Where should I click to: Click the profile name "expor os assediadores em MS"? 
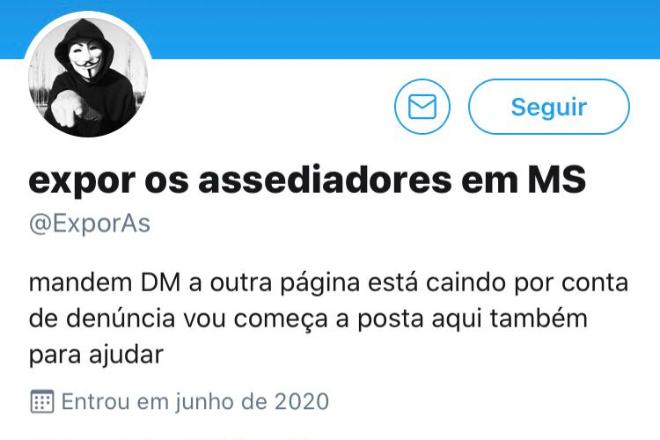pos(307,180)
